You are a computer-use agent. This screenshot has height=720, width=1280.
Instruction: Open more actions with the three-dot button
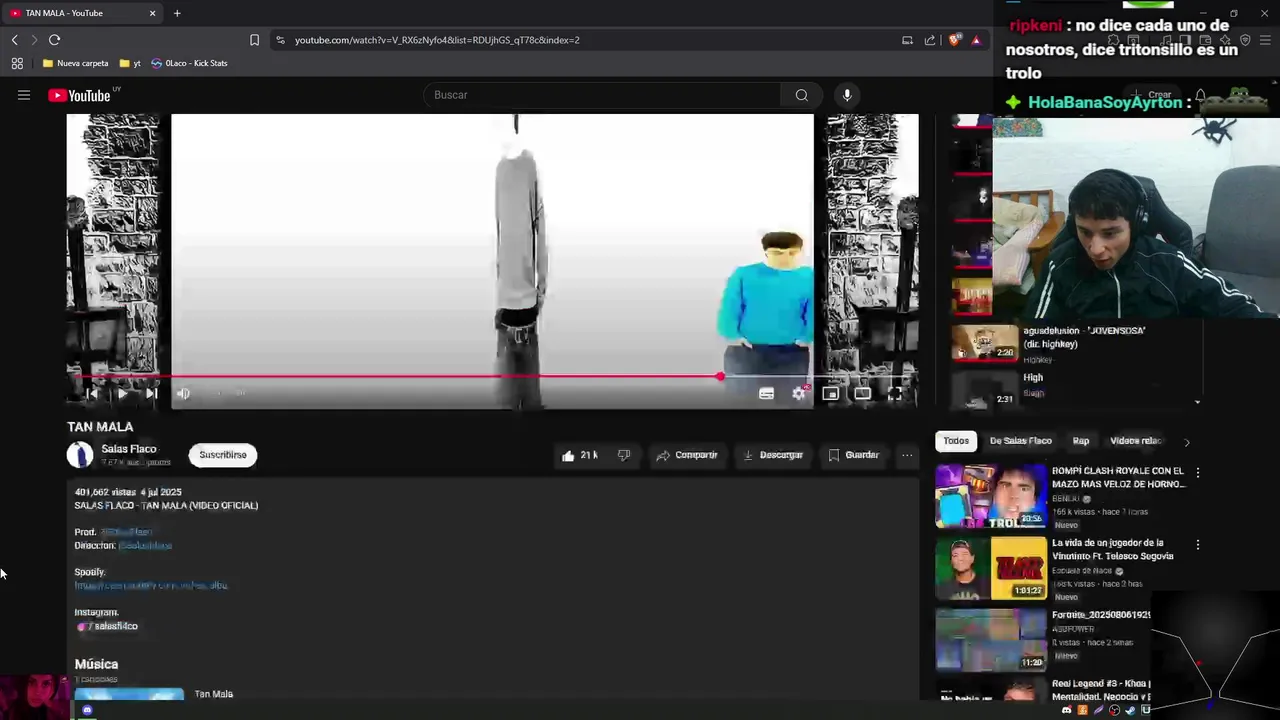click(x=907, y=455)
